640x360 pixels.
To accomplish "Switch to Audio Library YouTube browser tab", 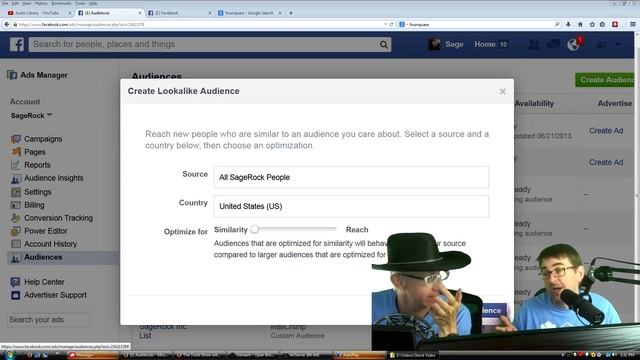I will pos(38,13).
